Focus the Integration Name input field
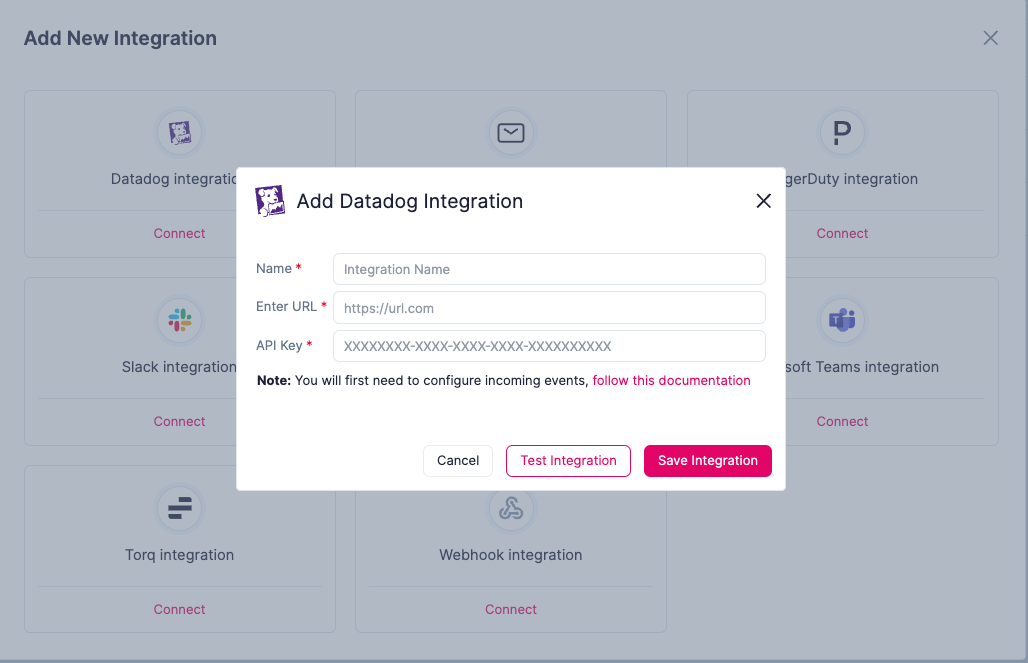This screenshot has height=663, width=1028. (x=549, y=269)
